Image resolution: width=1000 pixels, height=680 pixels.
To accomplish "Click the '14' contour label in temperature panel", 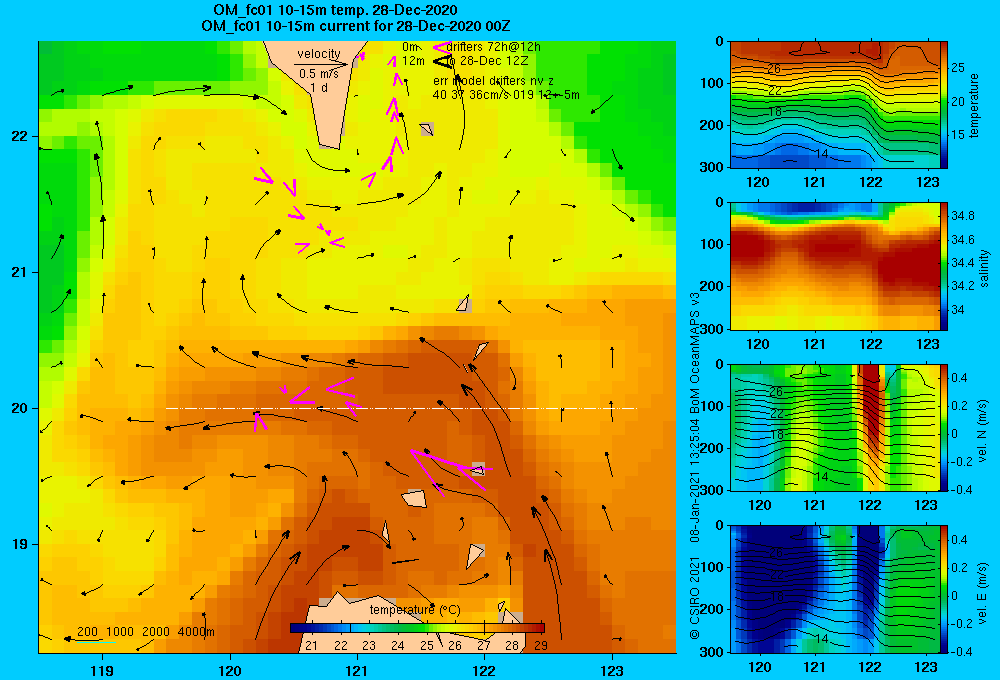I will tap(822, 154).
